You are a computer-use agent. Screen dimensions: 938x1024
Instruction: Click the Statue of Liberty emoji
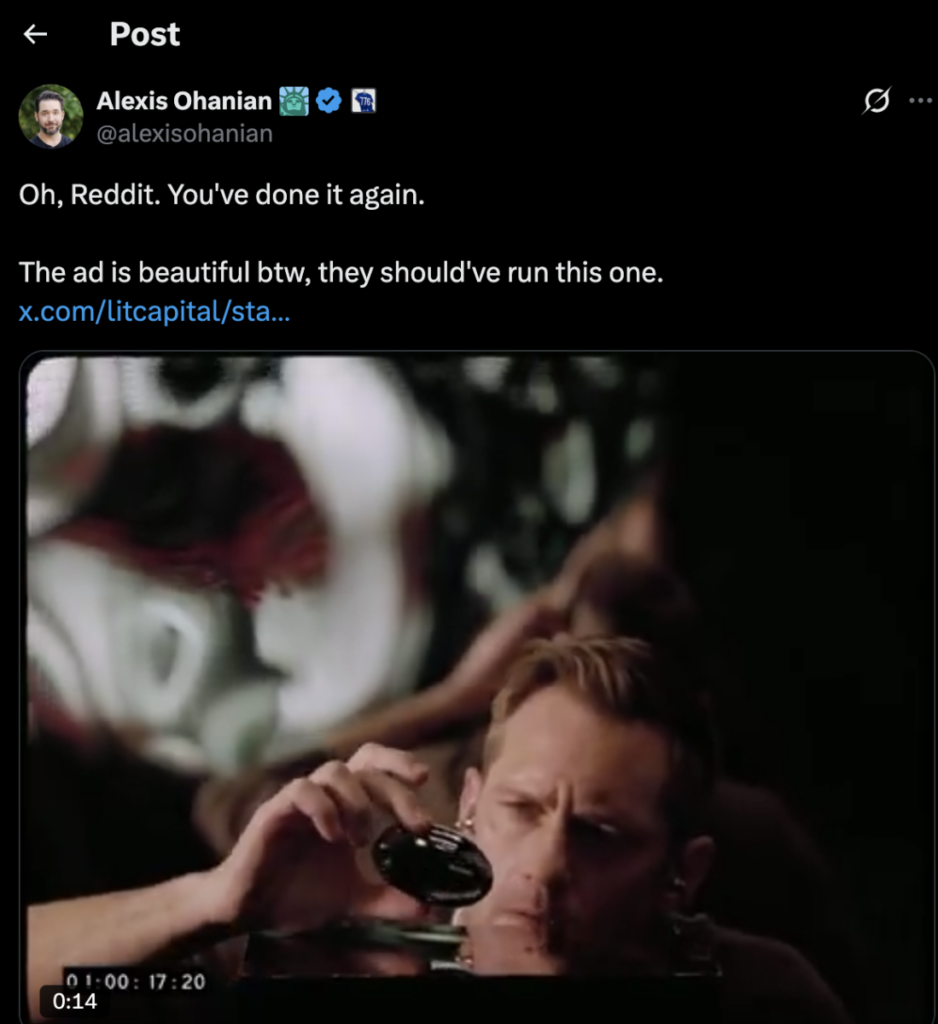coord(295,100)
